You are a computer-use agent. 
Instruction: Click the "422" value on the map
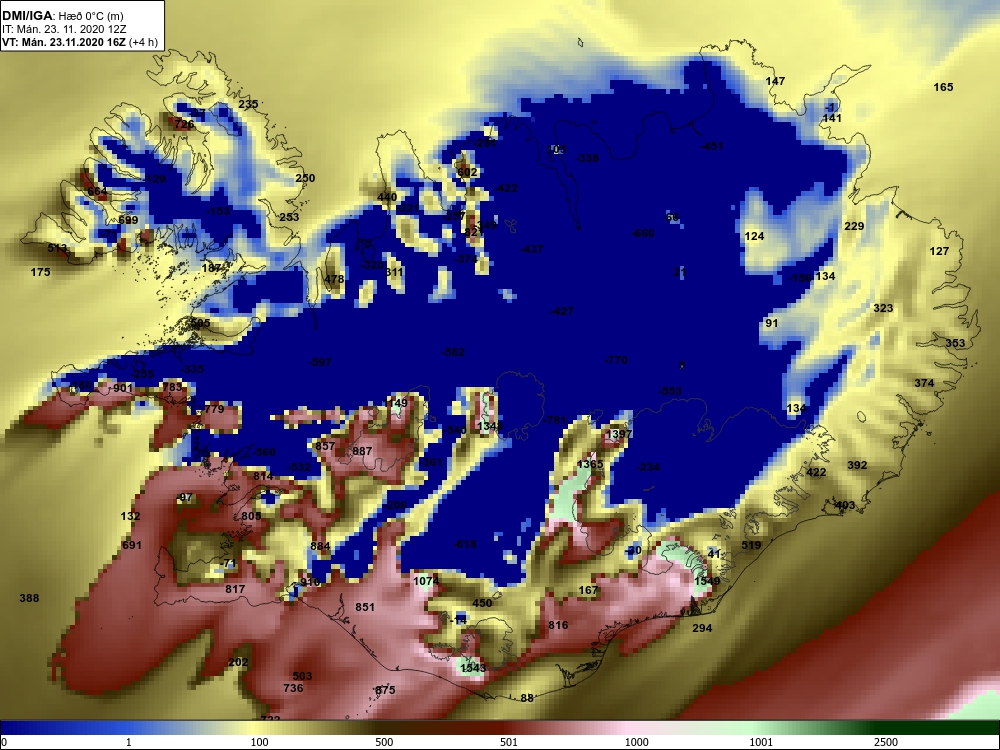816,473
